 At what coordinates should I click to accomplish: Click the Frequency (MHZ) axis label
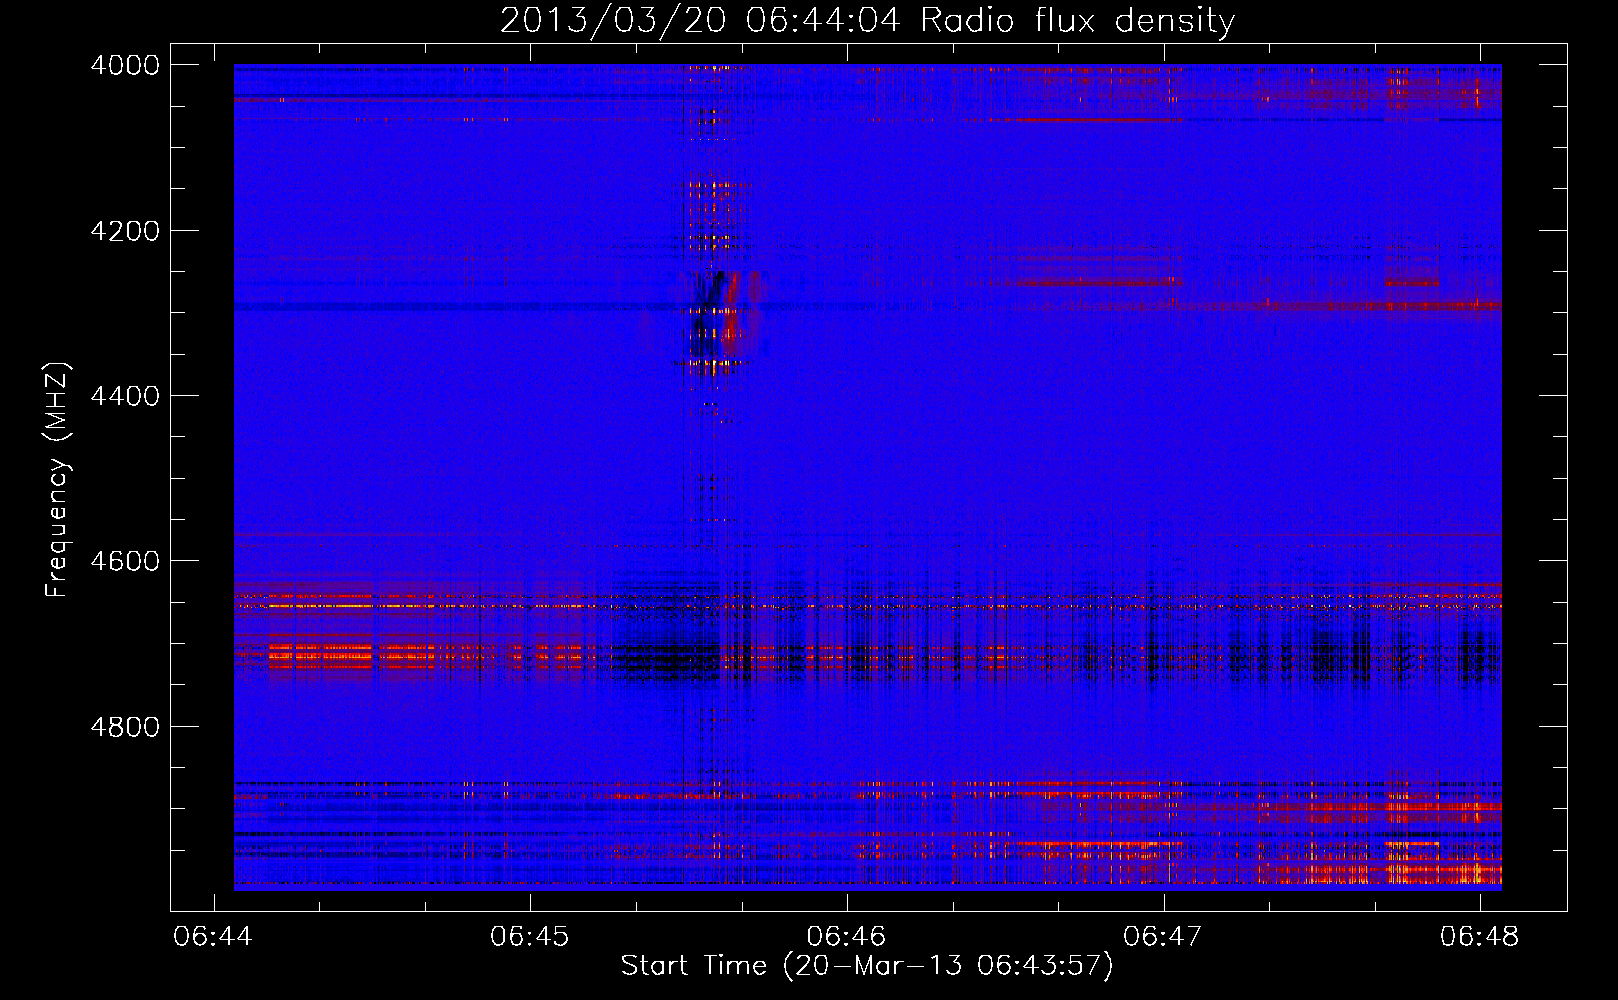pos(58,480)
